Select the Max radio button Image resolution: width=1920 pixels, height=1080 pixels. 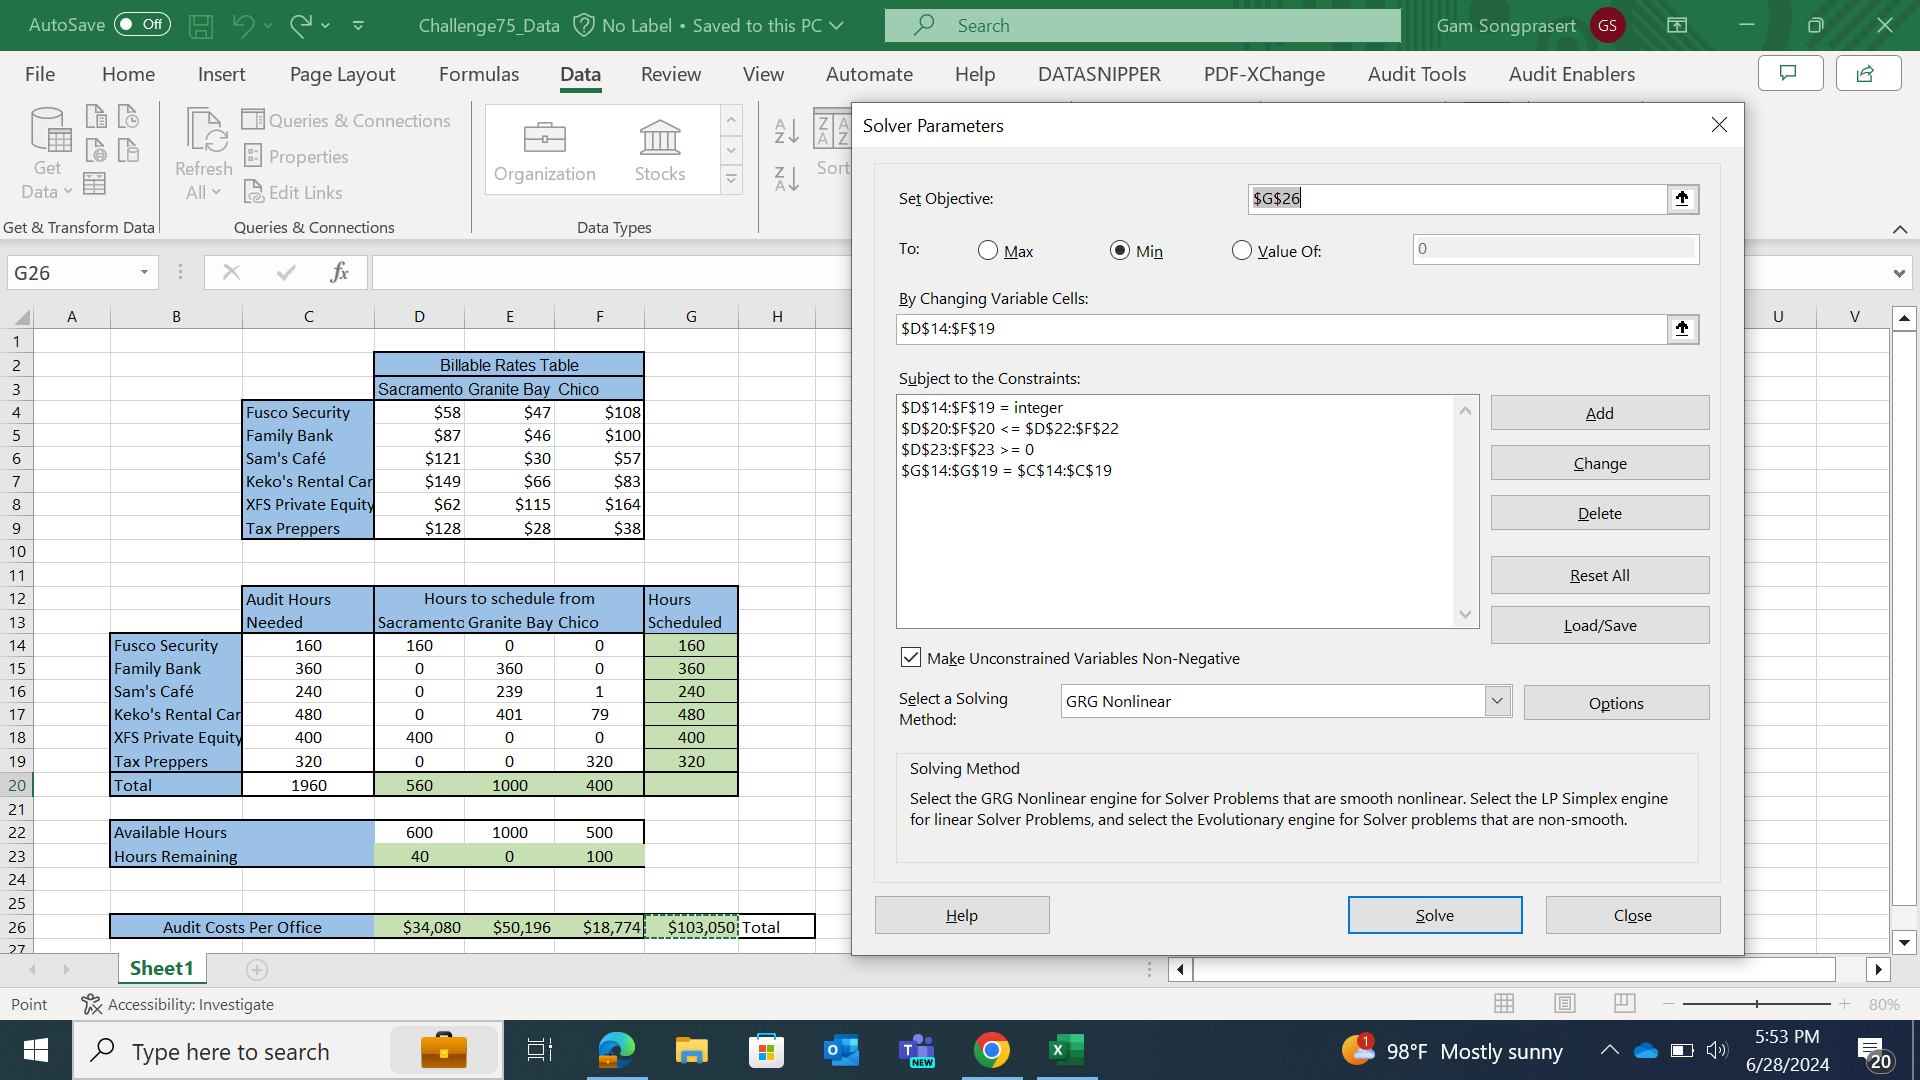point(988,251)
